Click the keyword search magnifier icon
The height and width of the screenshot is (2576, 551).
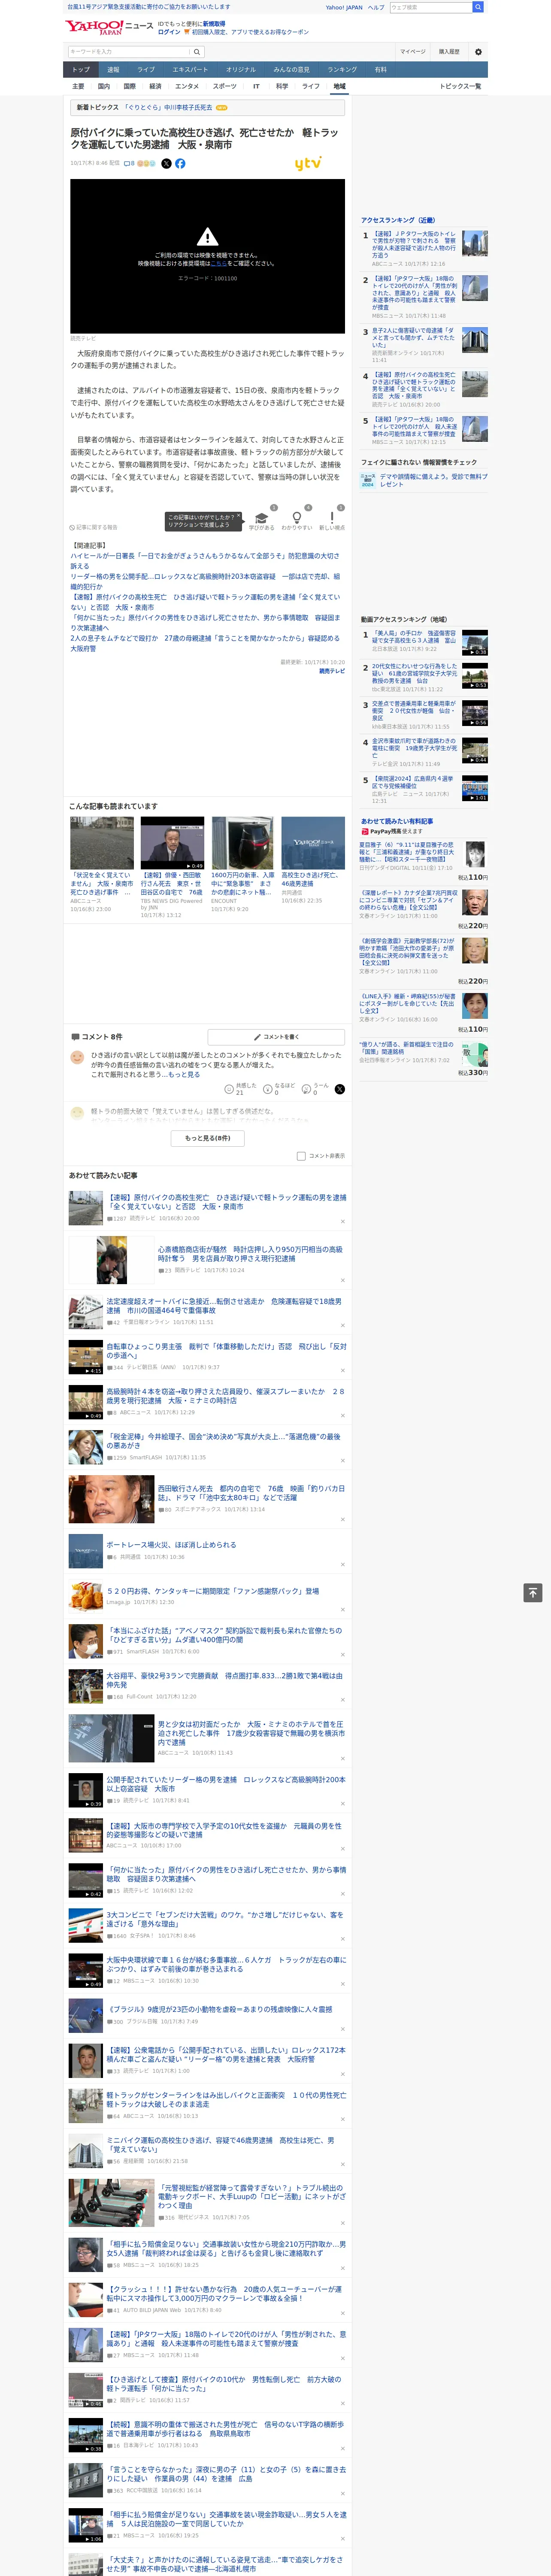197,51
